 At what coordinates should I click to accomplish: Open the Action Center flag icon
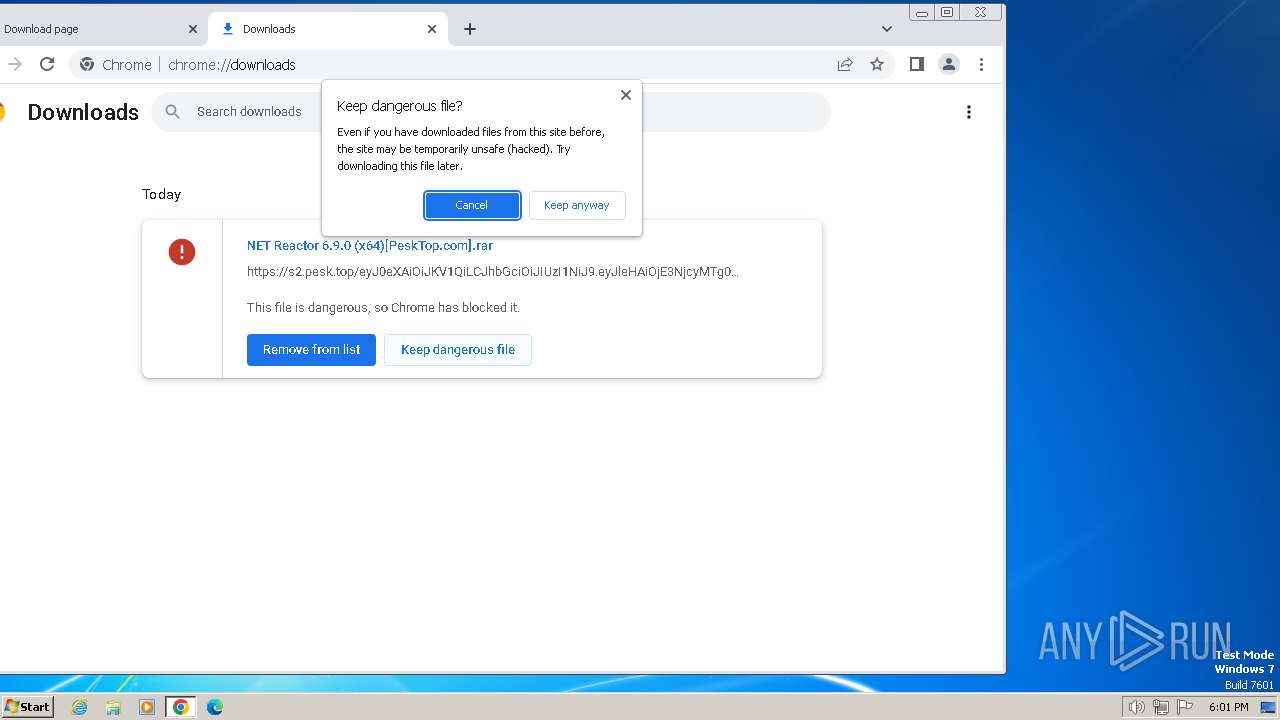point(1186,707)
